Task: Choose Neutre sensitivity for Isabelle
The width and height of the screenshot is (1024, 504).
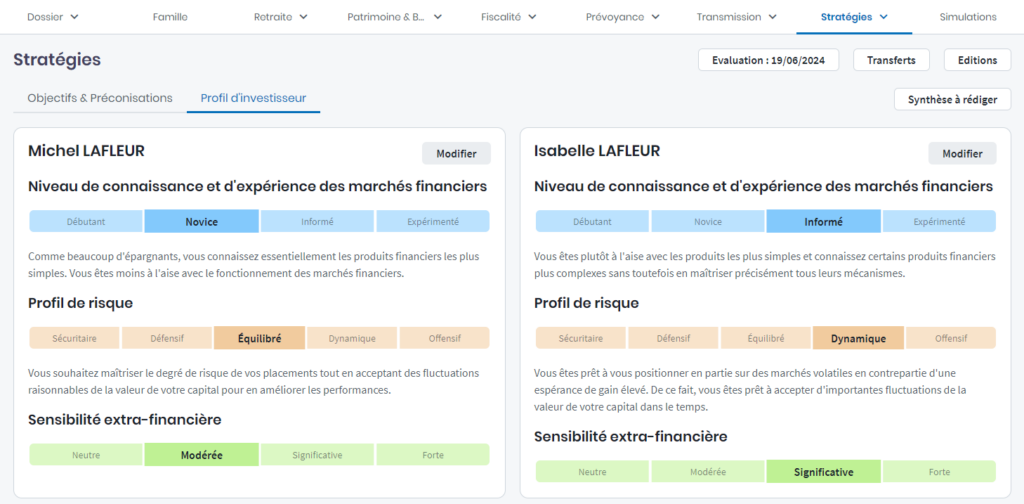Action: click(592, 472)
